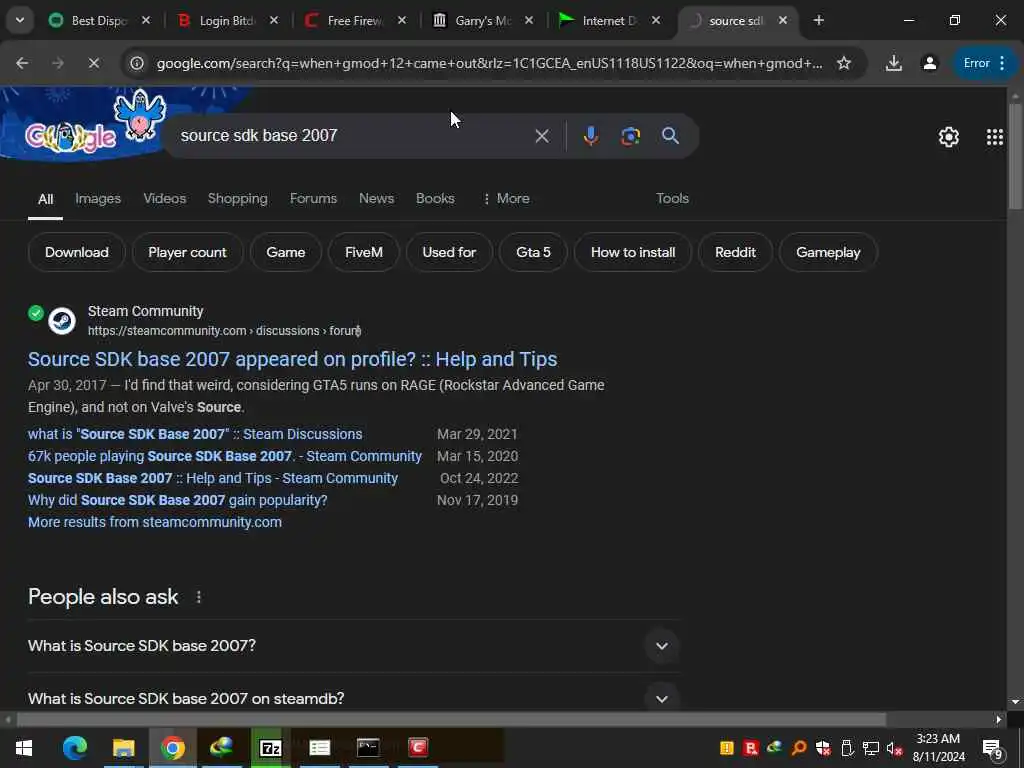Go forward in browser history

click(x=58, y=63)
